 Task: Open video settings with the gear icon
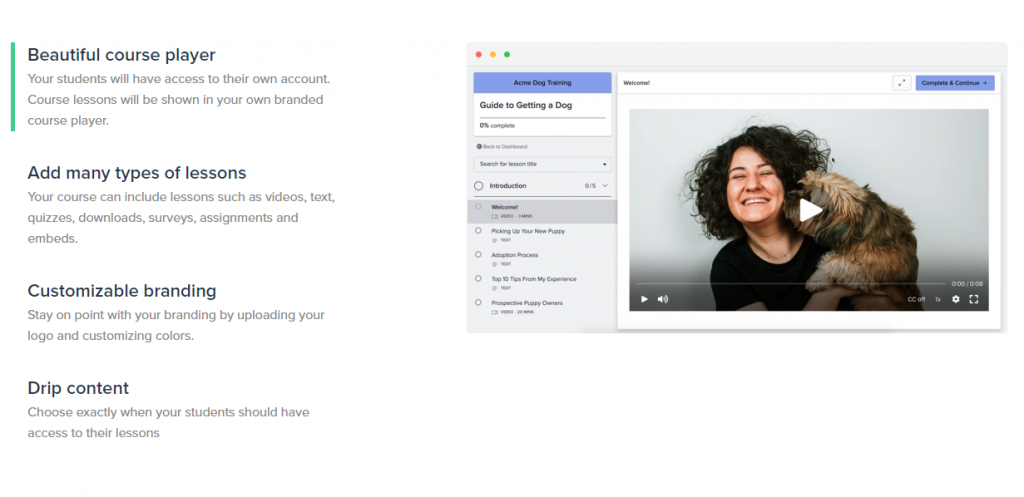955,299
